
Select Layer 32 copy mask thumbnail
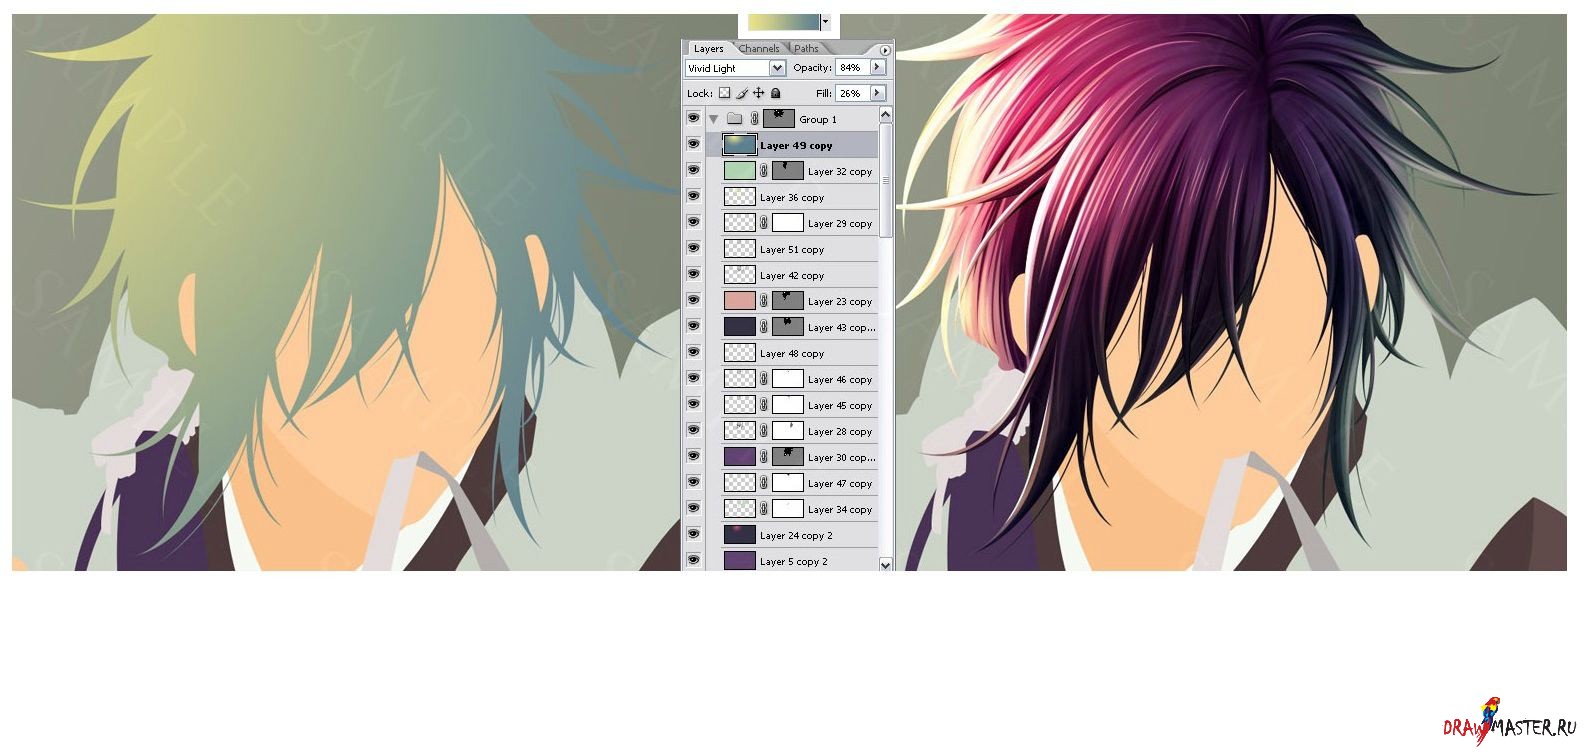click(x=788, y=171)
